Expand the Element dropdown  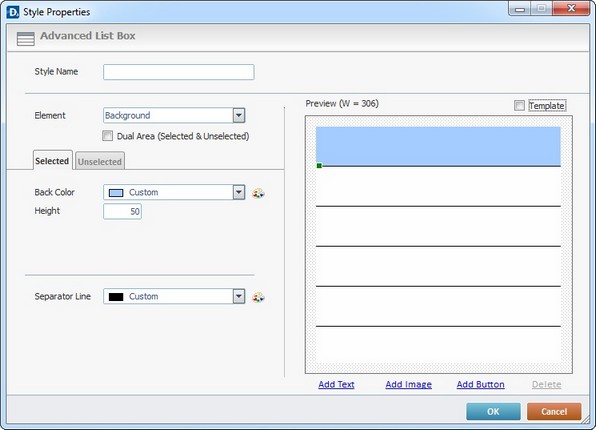click(239, 115)
